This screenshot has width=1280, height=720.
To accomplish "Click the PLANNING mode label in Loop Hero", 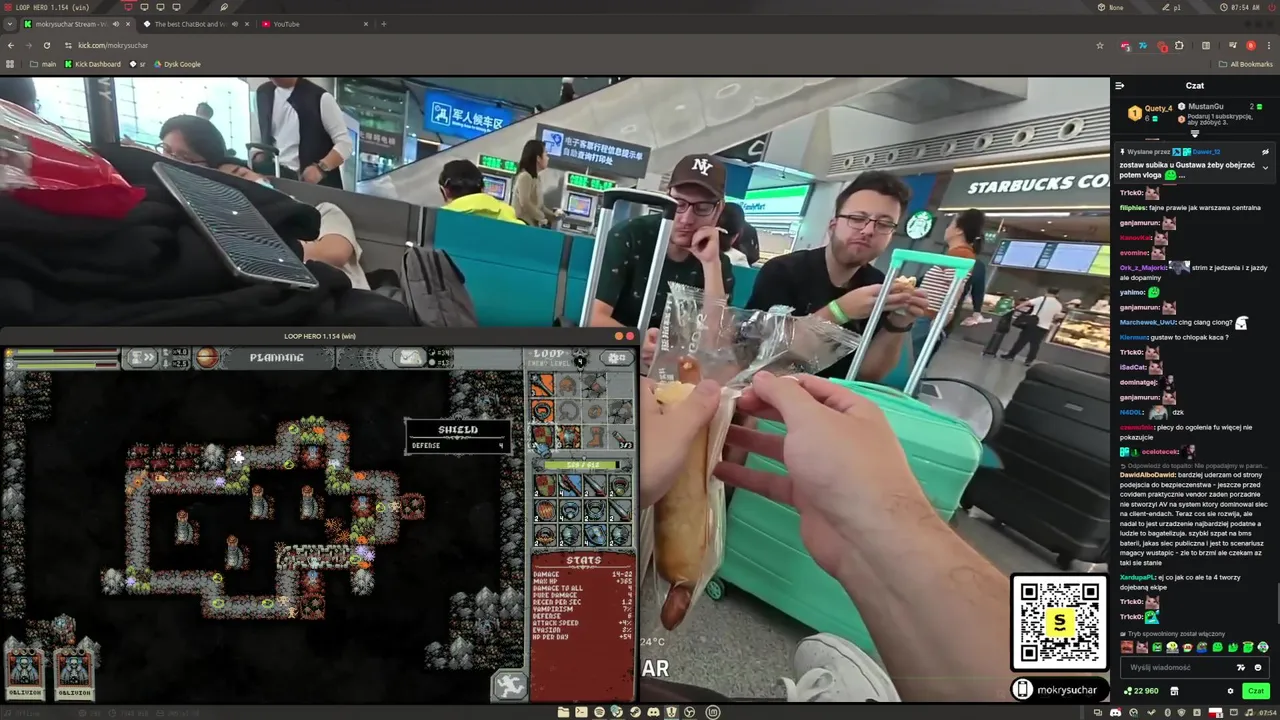I will point(277,357).
